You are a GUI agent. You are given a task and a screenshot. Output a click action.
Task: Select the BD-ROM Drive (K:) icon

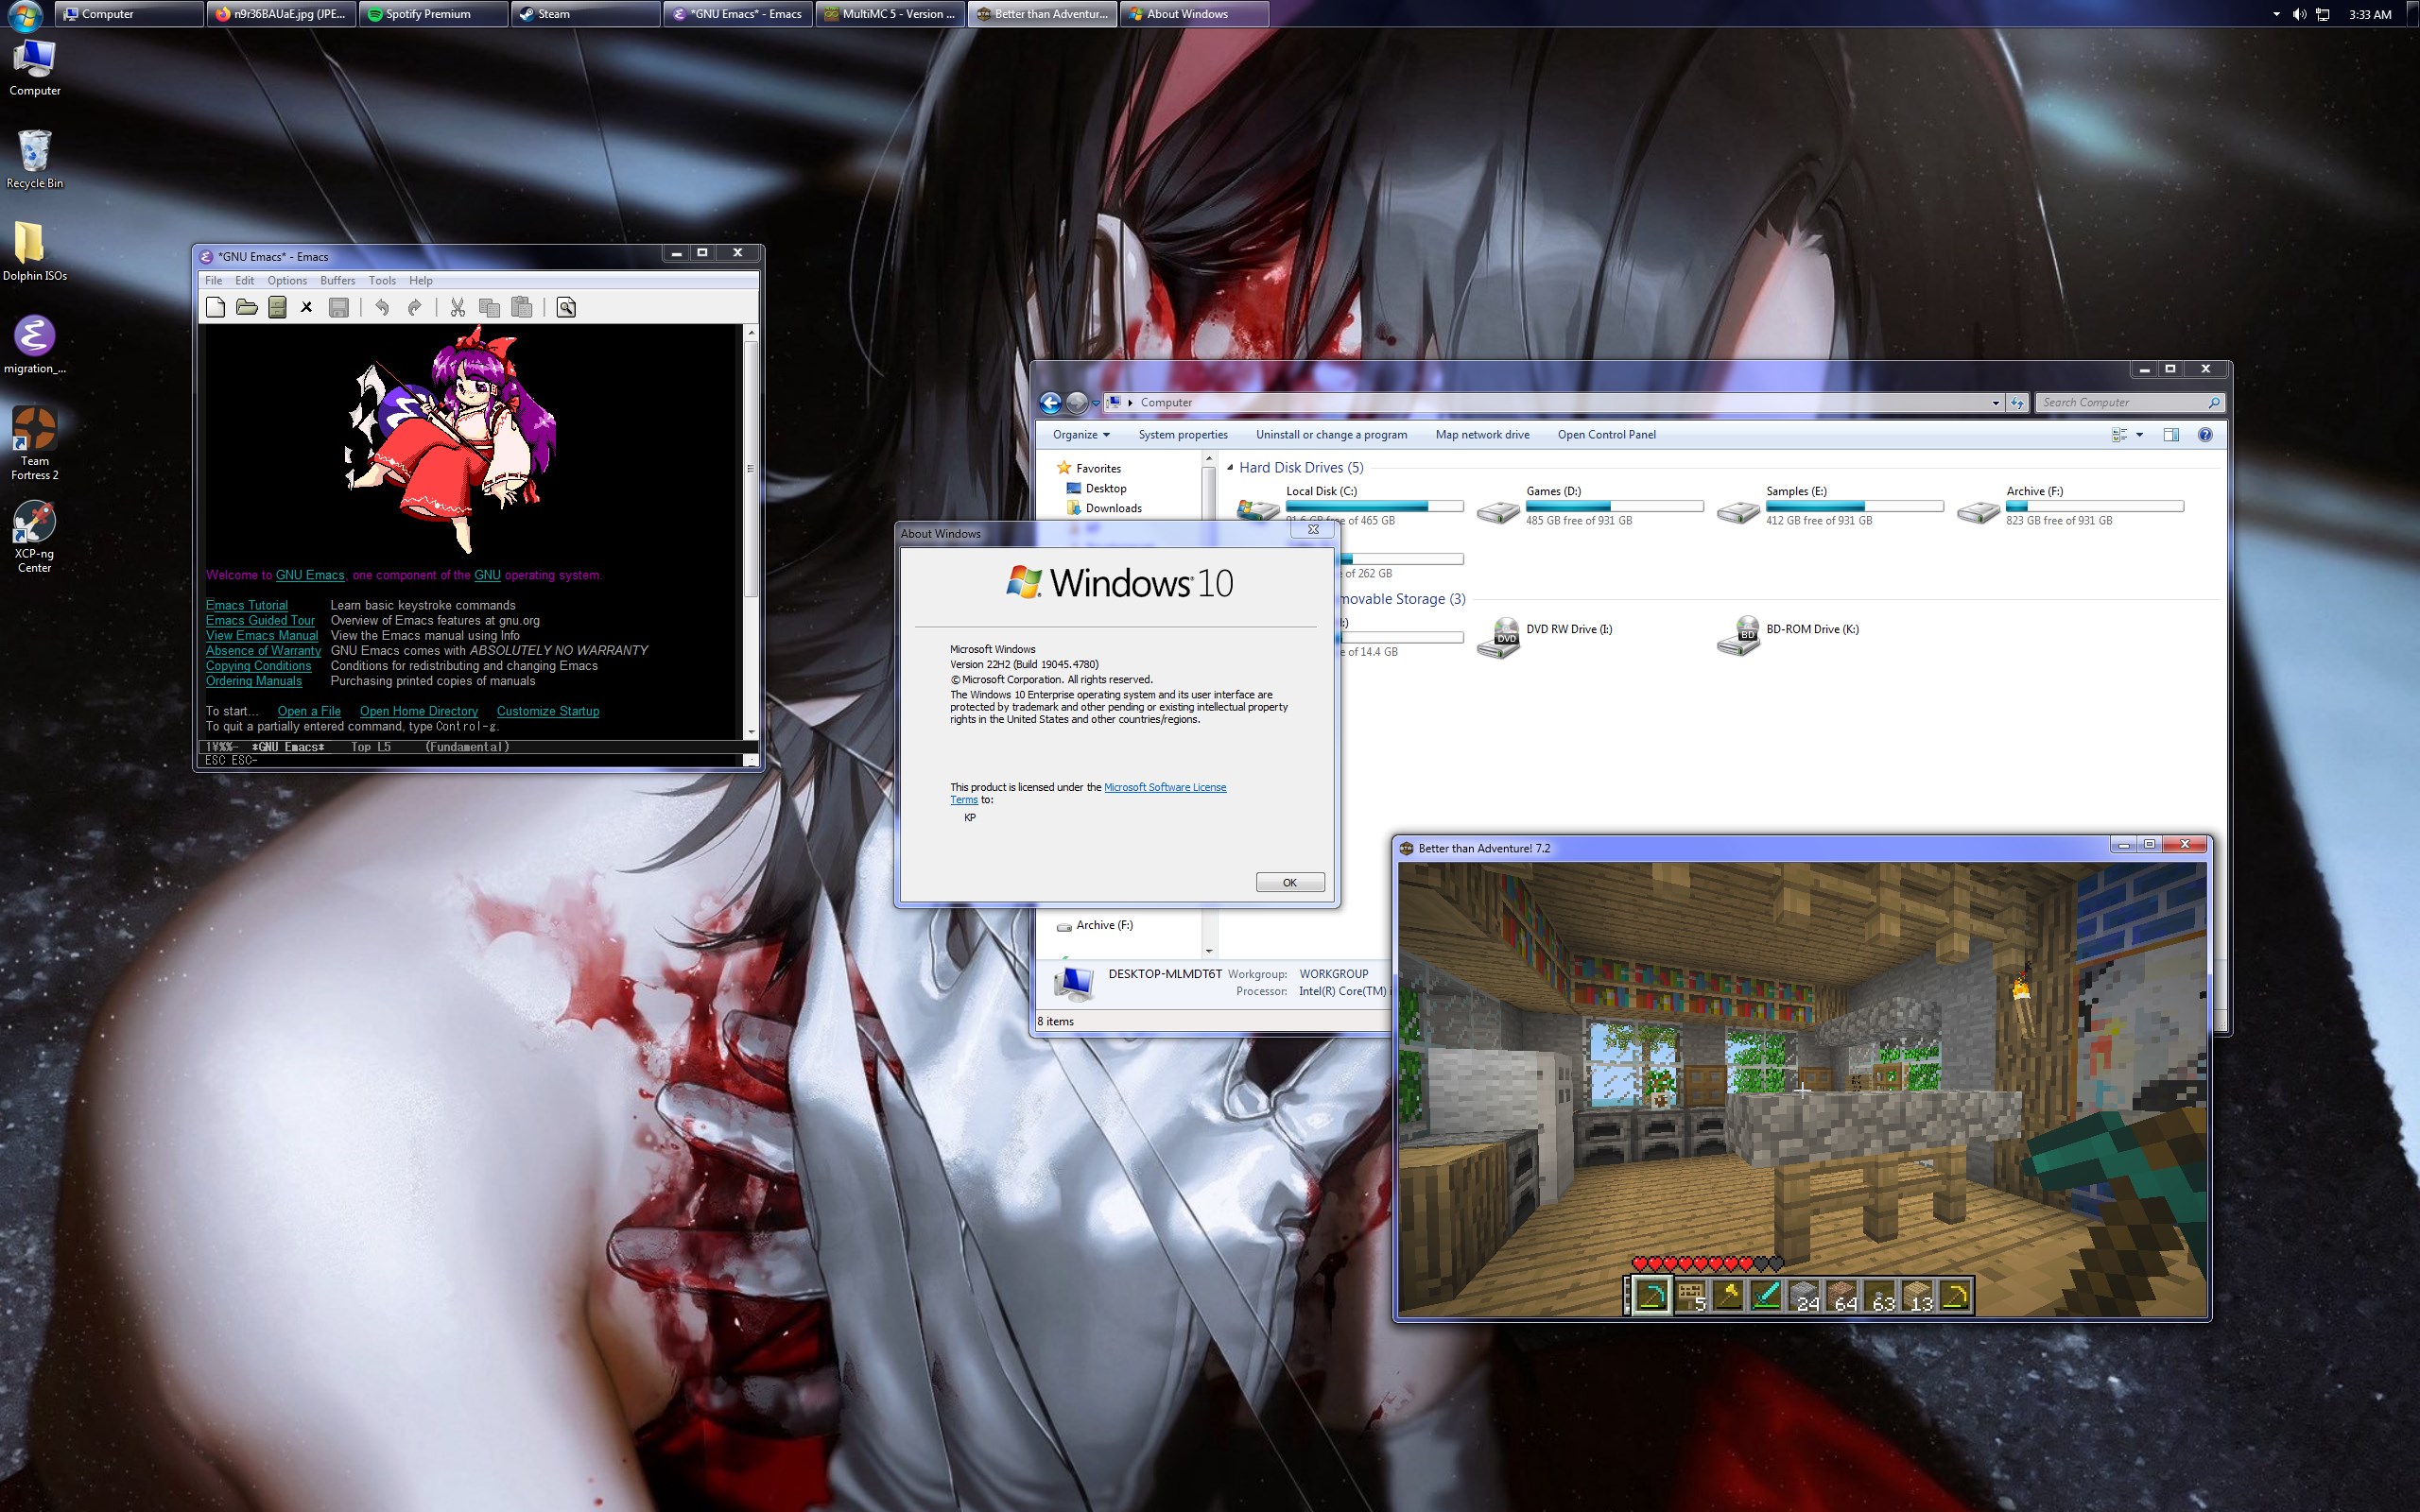coord(1738,636)
